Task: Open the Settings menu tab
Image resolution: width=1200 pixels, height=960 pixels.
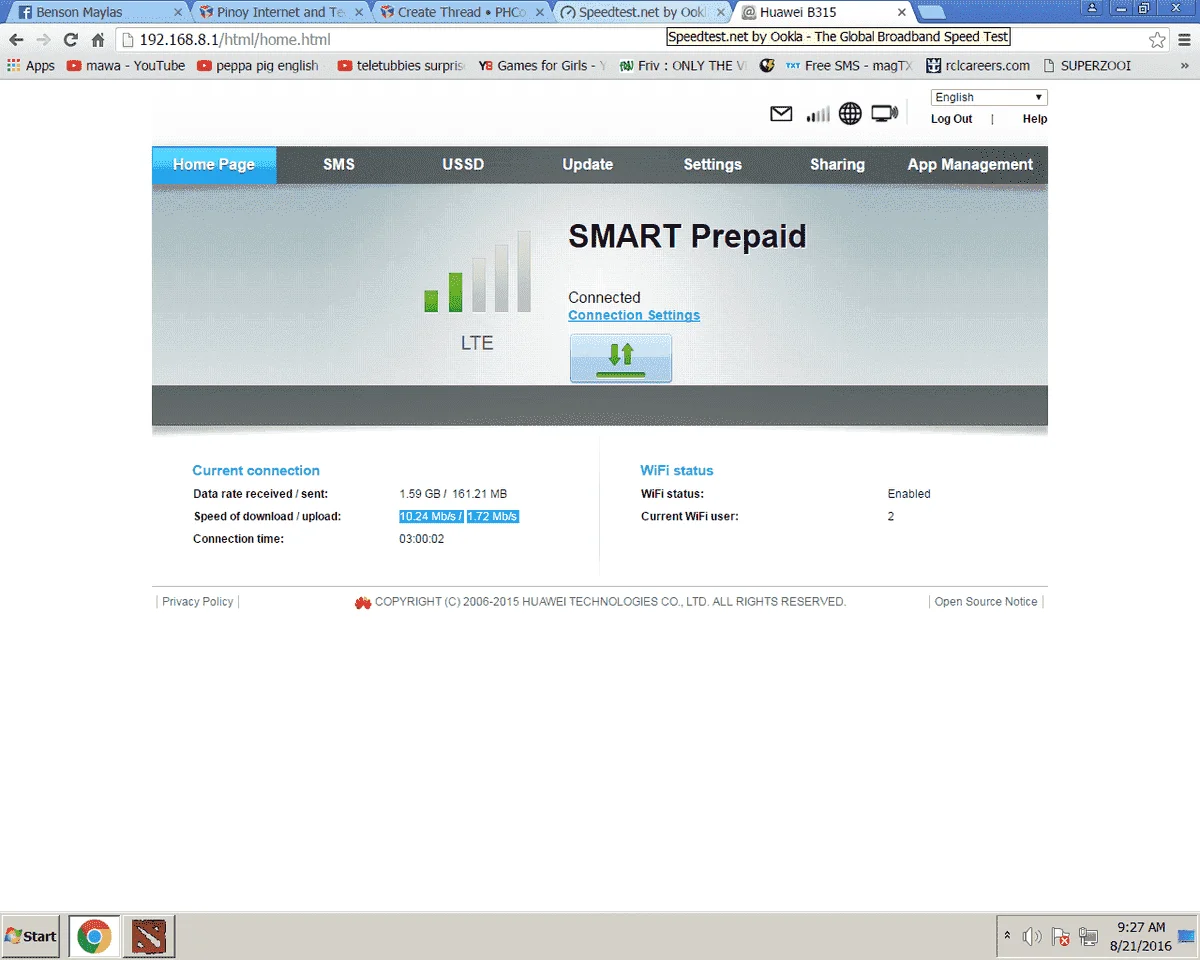Action: (712, 165)
